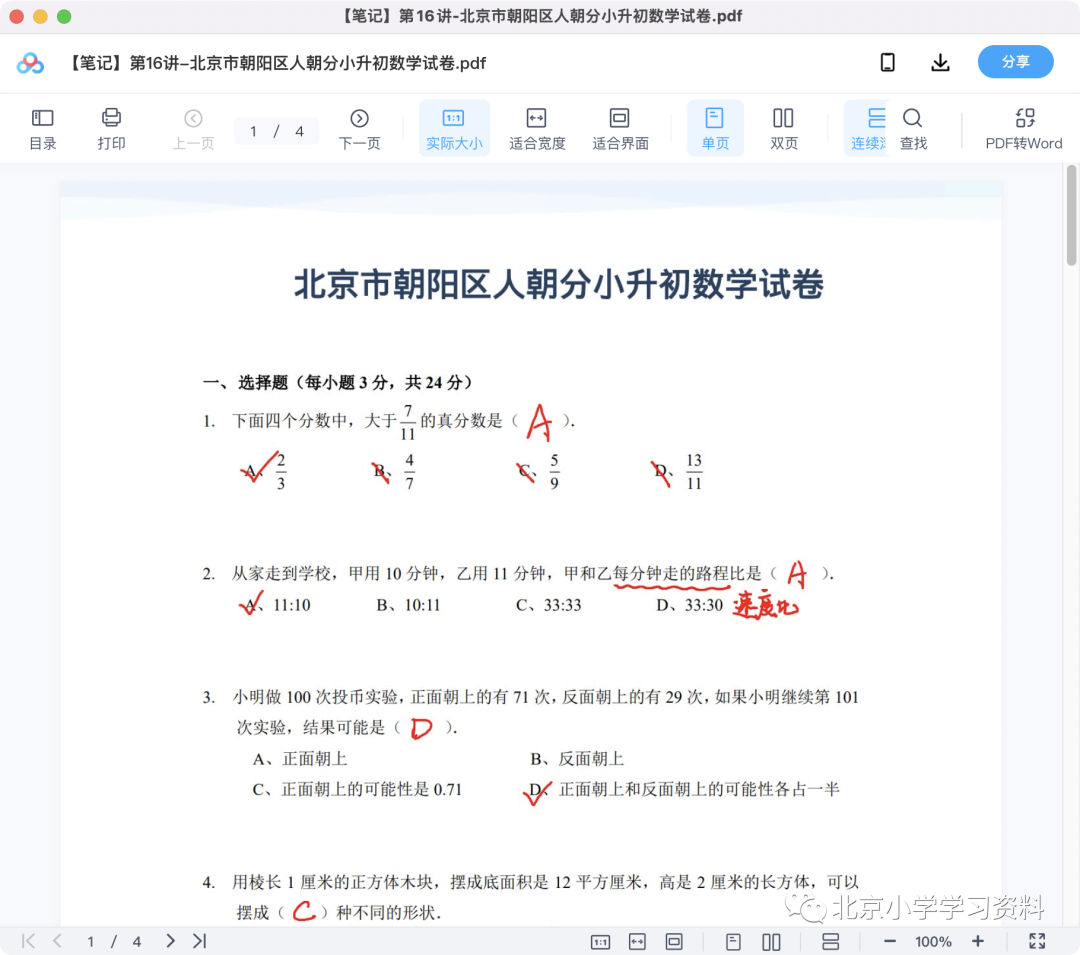This screenshot has height=955, width=1080.
Task: Click the Baidu Netdisk cloud logo
Action: (30, 63)
